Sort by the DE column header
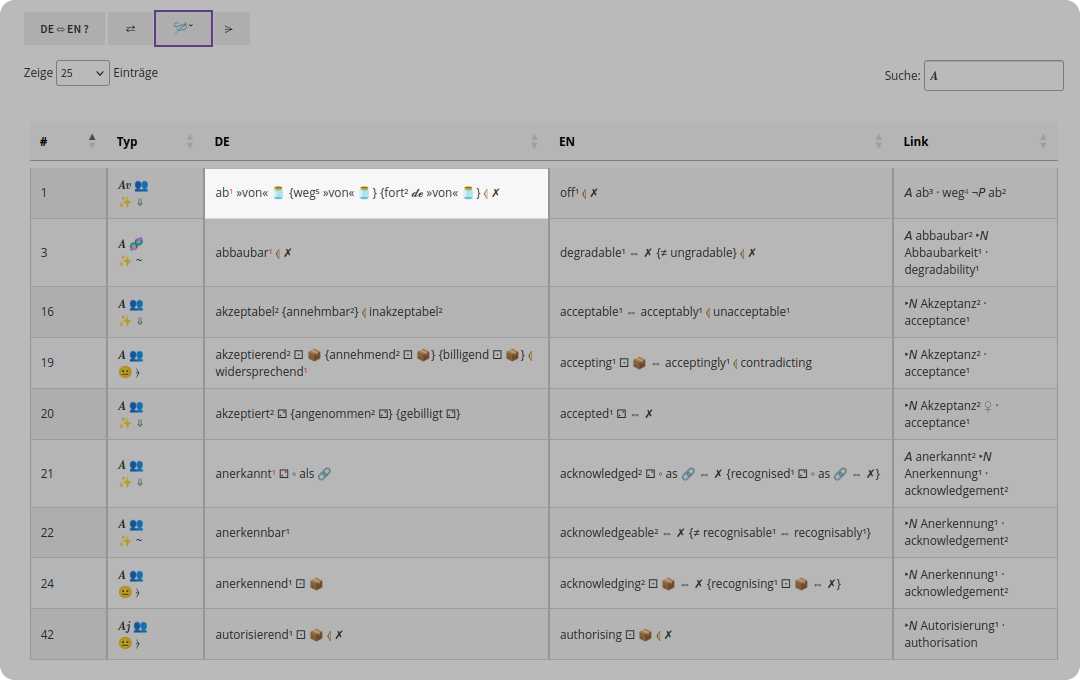 377,142
